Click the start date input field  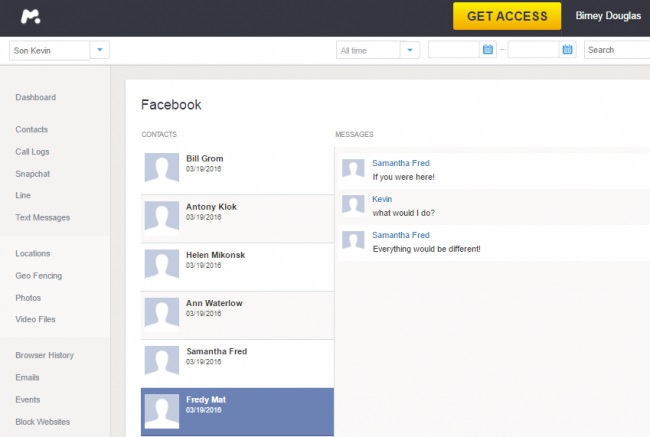pos(454,50)
